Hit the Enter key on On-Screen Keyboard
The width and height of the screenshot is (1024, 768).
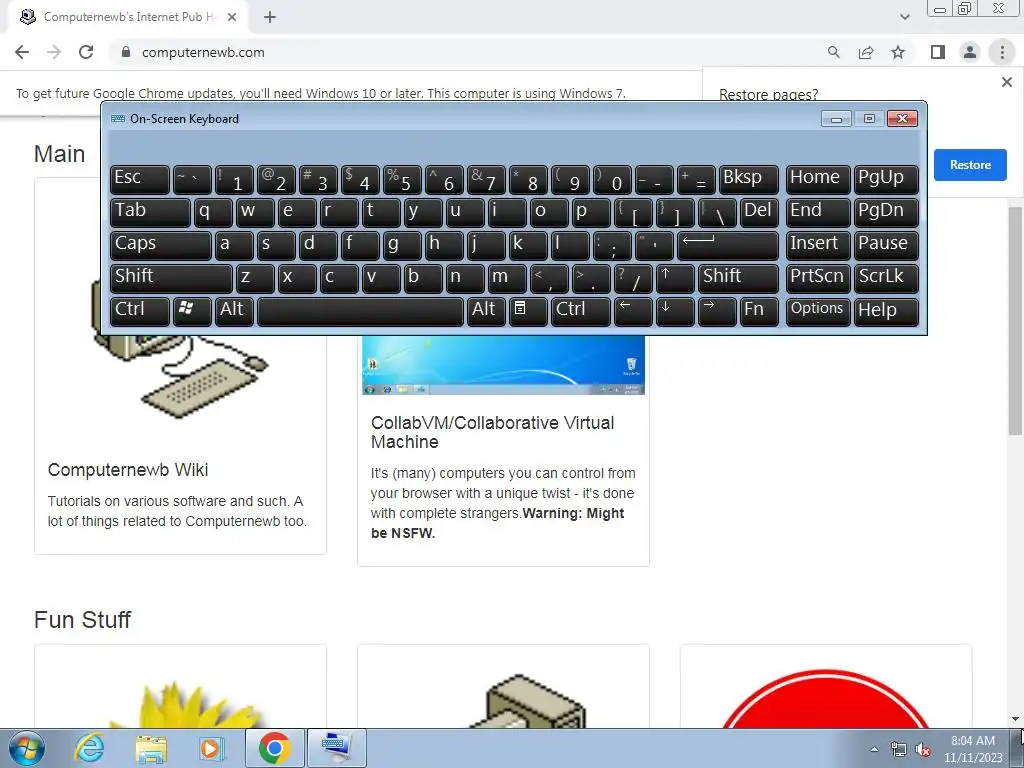coord(728,245)
